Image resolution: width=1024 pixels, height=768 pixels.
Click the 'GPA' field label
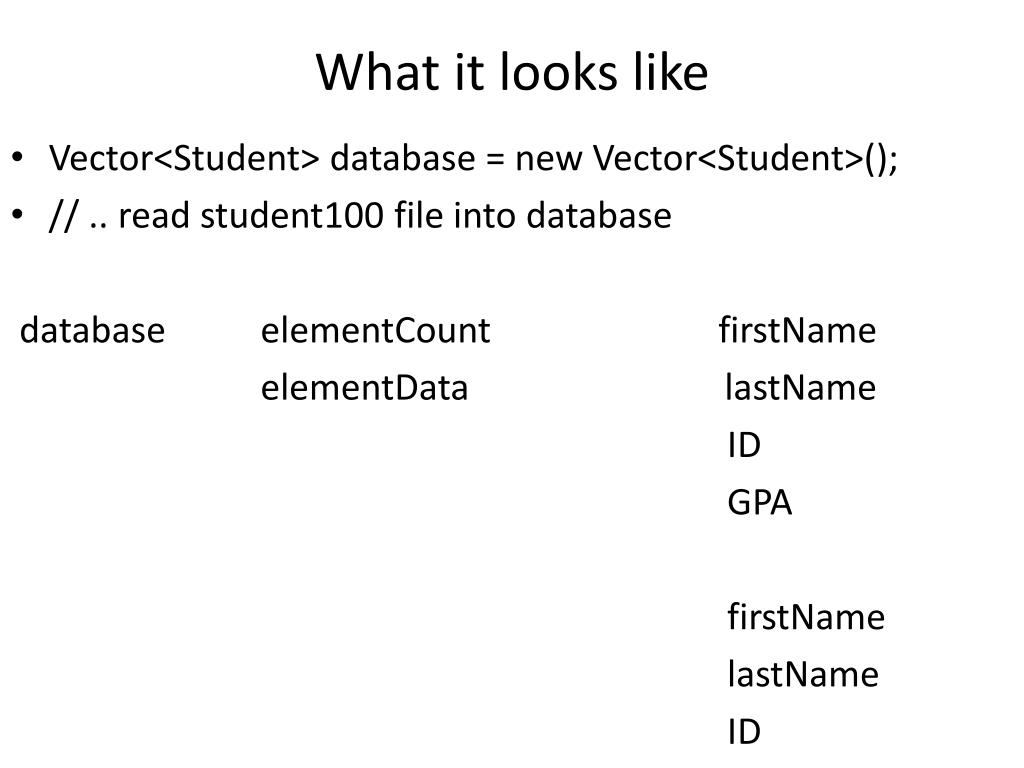760,503
